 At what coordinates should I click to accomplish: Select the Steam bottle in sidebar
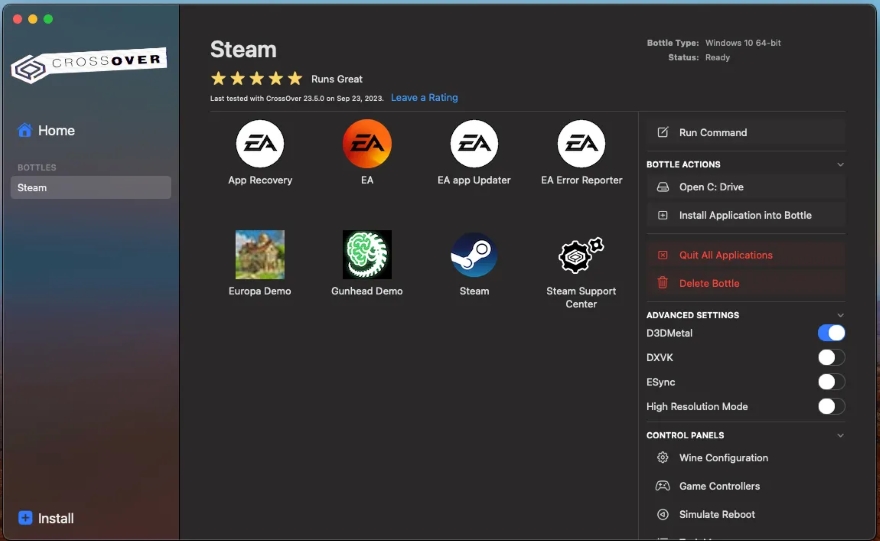click(x=90, y=188)
